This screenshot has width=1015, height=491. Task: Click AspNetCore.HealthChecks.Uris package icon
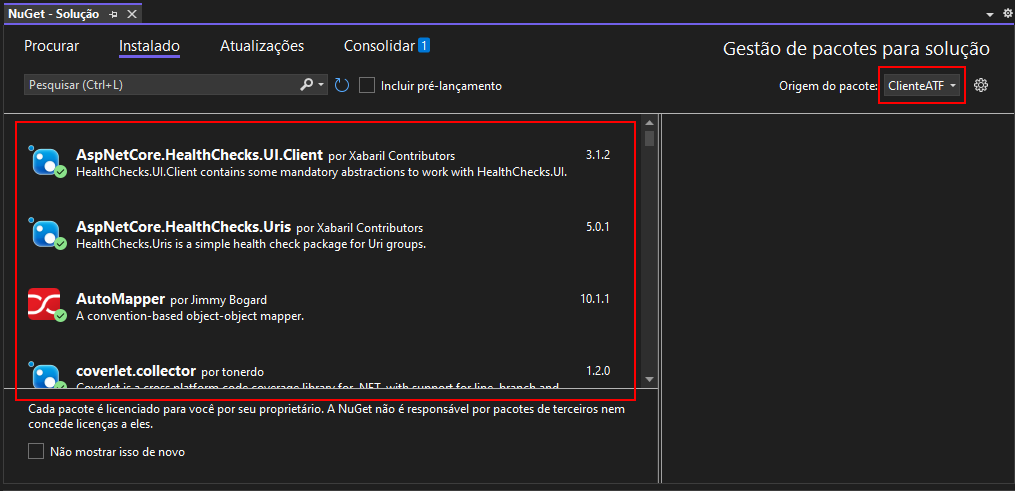point(47,234)
